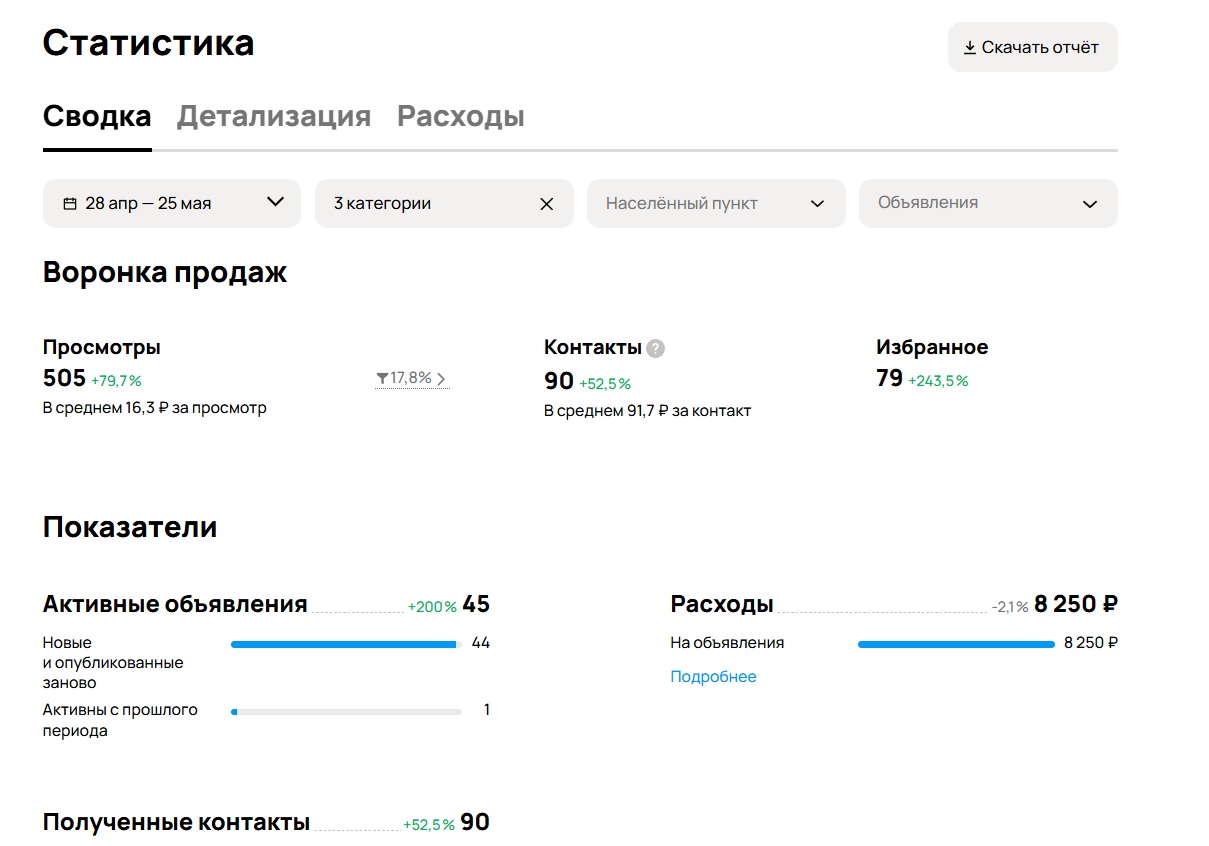Click В среднем 91,7 ₽ за контакт
The width and height of the screenshot is (1209, 846).
coord(647,411)
